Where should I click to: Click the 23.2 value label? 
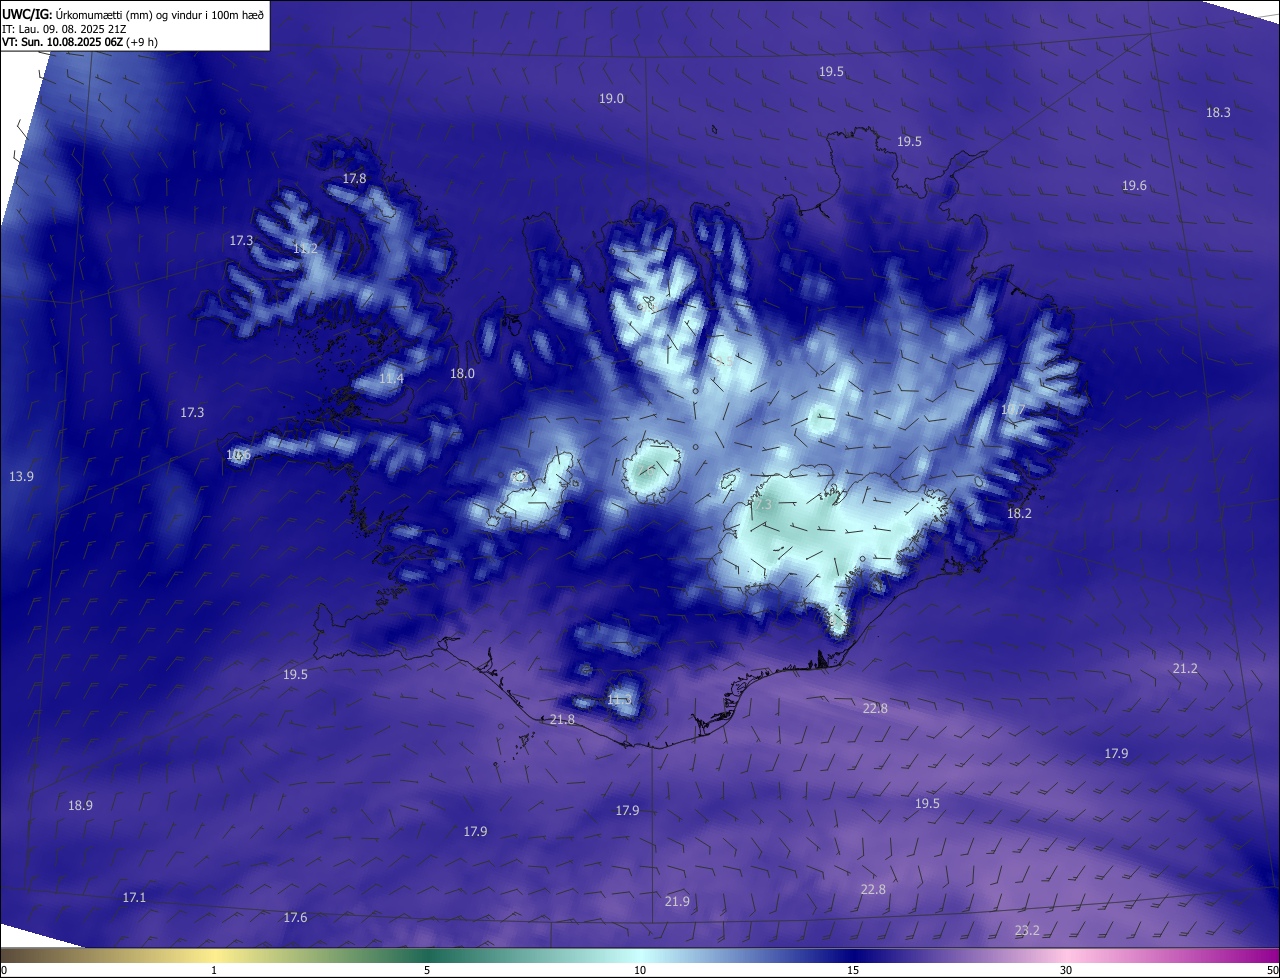pyautogui.click(x=1027, y=931)
